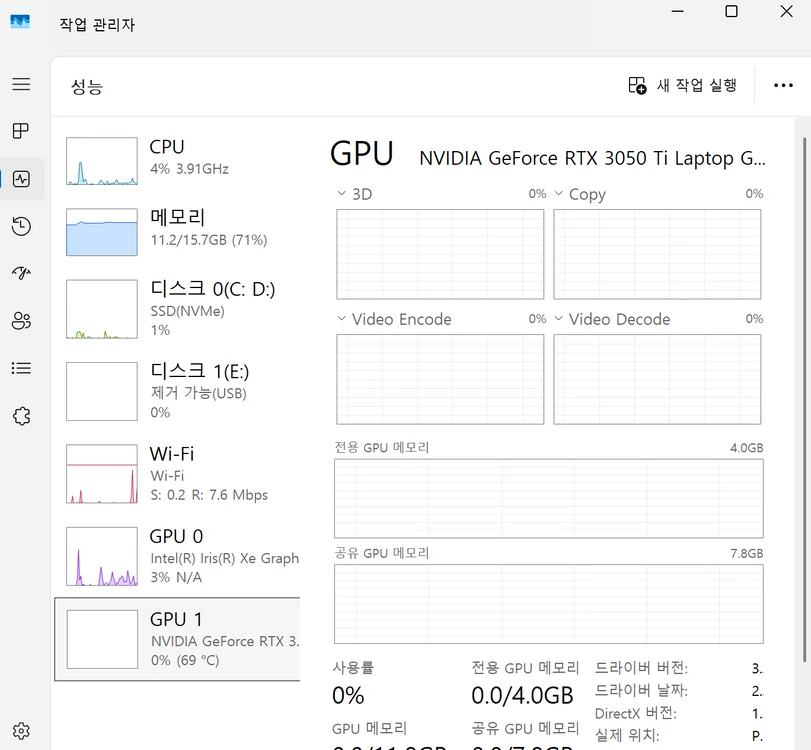This screenshot has height=750, width=811.
Task: Click the 성능 page heading
Action: coord(87,86)
